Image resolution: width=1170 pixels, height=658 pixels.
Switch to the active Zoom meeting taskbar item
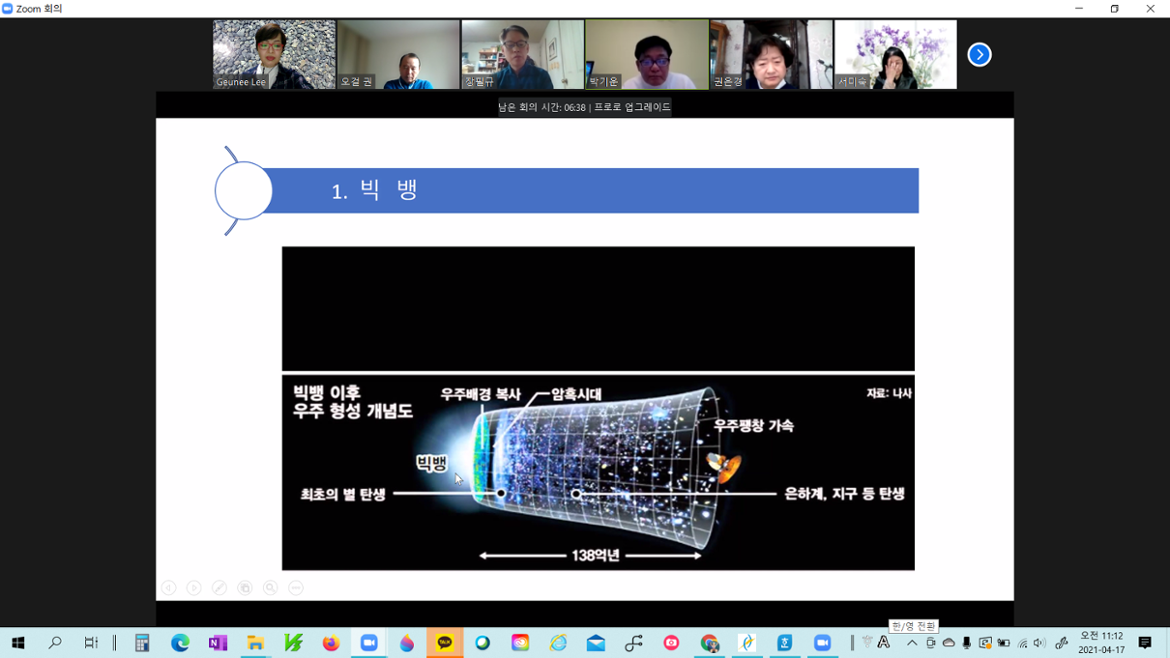(x=369, y=643)
